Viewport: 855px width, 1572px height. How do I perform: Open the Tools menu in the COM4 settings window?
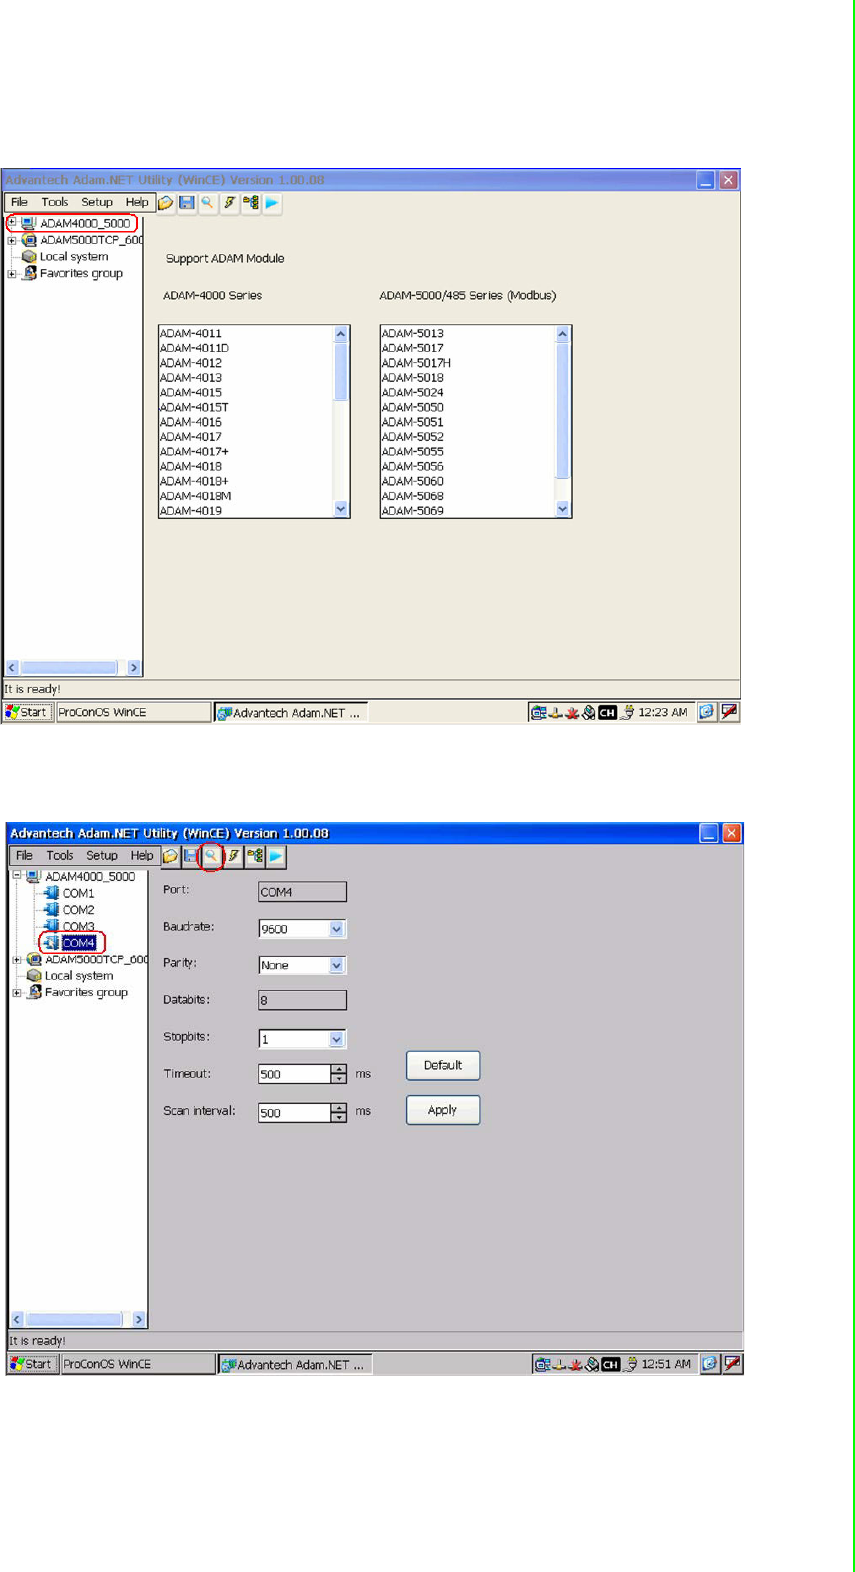click(60, 856)
